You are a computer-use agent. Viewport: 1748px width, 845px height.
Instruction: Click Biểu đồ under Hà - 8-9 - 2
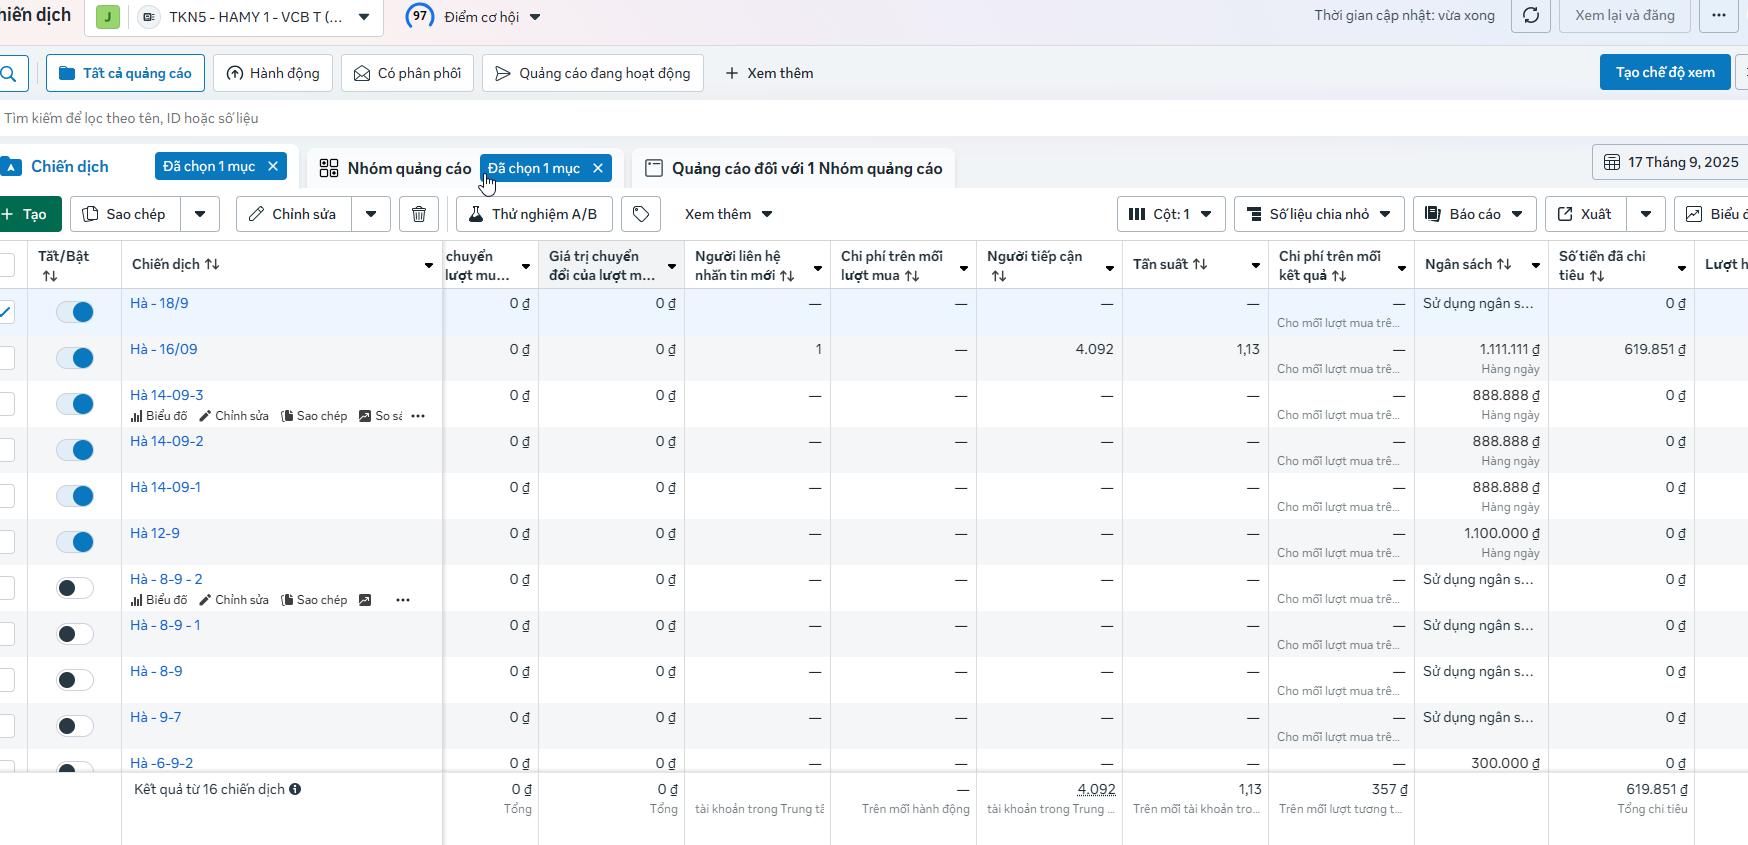coord(159,600)
